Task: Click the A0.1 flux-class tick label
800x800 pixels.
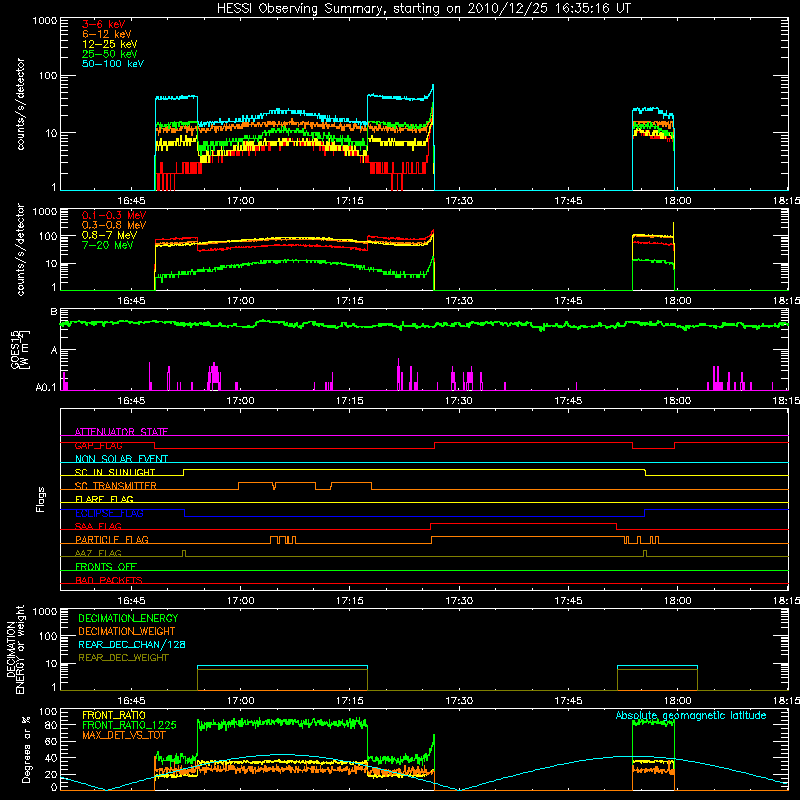Action: [46, 388]
